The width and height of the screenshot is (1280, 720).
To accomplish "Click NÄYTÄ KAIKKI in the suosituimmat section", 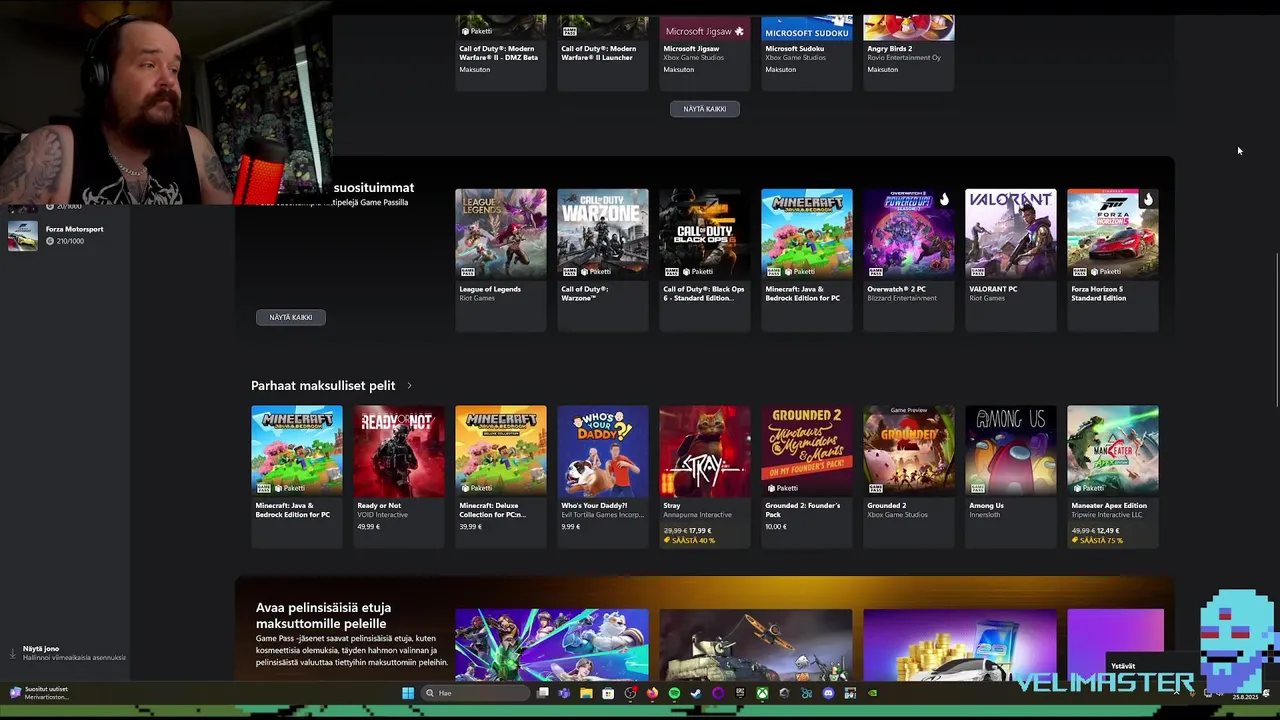I will 291,317.
